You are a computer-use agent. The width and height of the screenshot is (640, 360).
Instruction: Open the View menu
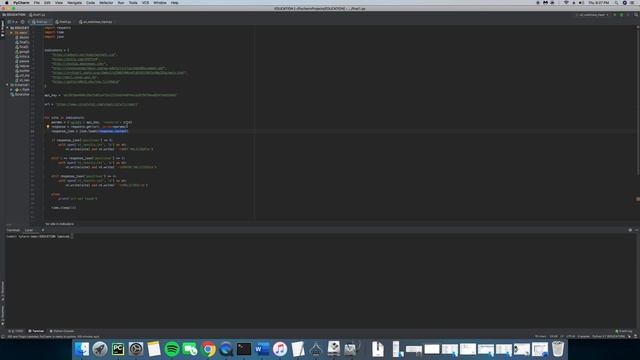click(x=59, y=2)
